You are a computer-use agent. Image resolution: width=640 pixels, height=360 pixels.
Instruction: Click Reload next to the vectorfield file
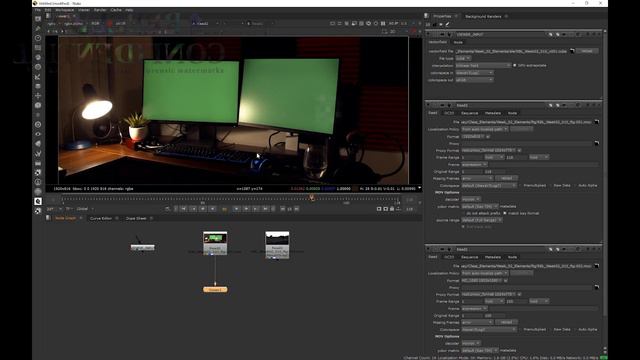[x=587, y=51]
